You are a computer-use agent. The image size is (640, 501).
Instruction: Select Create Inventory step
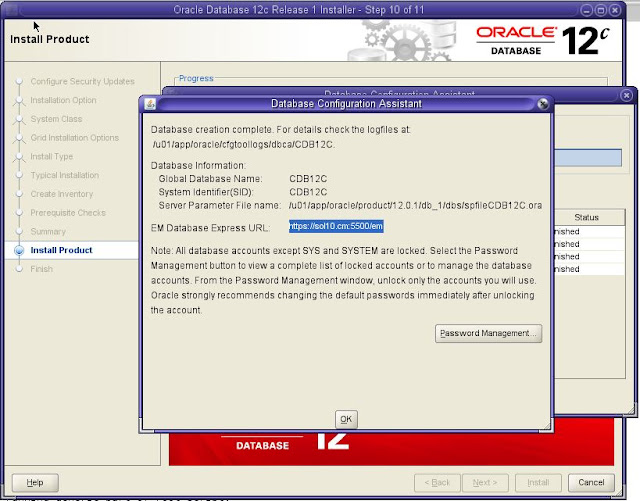[x=62, y=194]
